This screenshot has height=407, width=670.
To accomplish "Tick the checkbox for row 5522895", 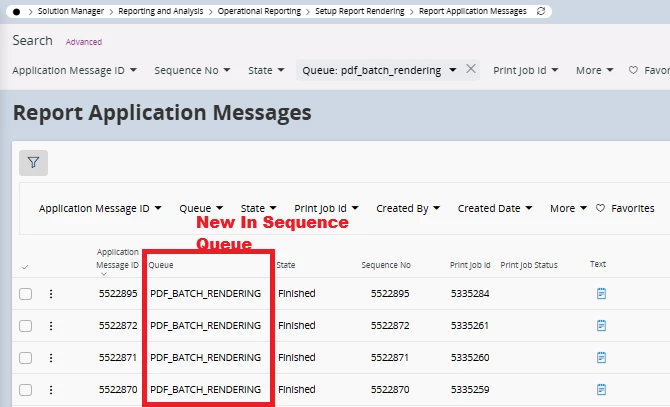I will pos(26,294).
